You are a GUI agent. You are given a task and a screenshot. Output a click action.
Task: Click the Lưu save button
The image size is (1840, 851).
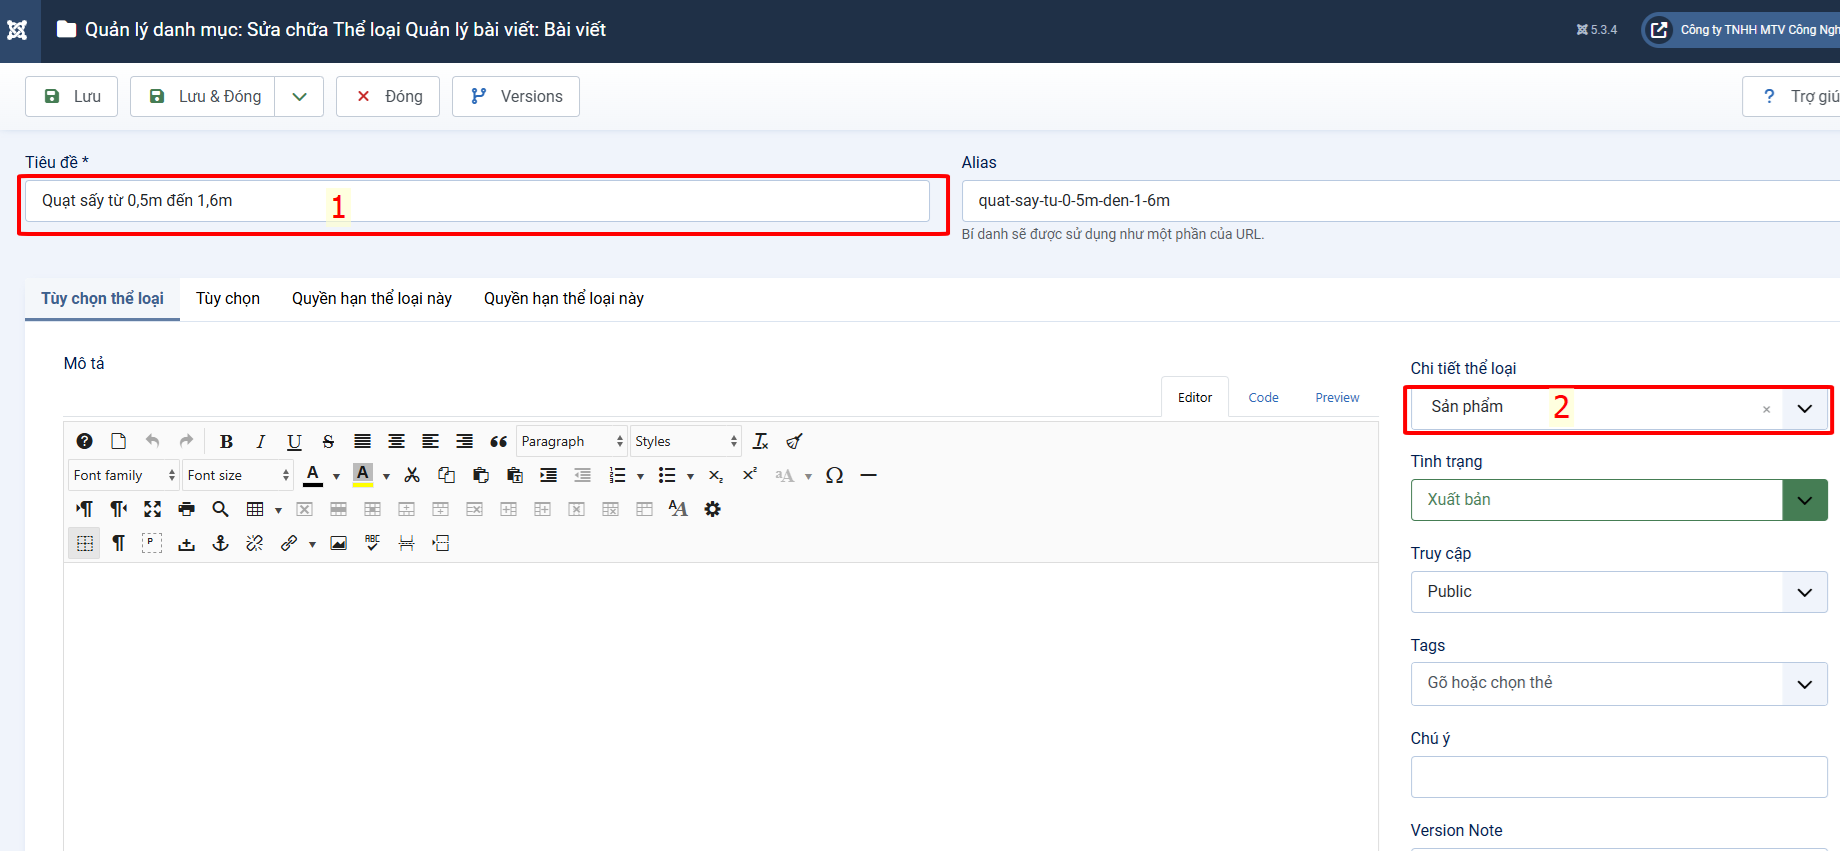click(72, 96)
